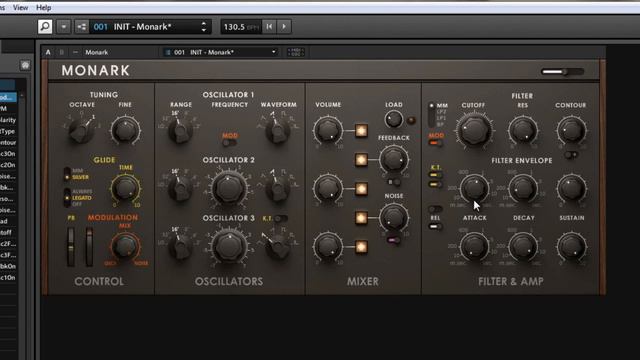The image size is (640, 360).
Task: Click the play transport button
Action: pos(284,27)
